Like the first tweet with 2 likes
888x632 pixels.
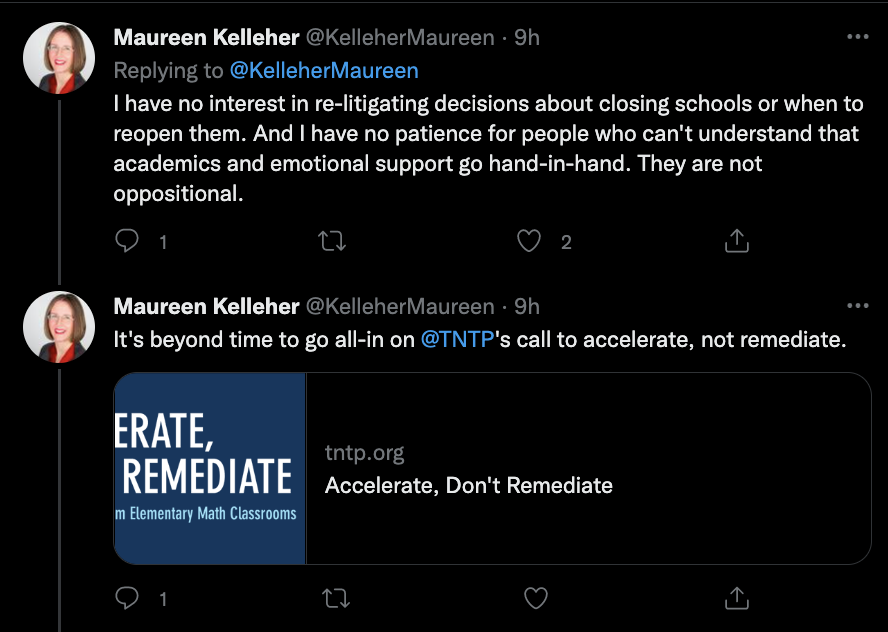click(x=529, y=241)
